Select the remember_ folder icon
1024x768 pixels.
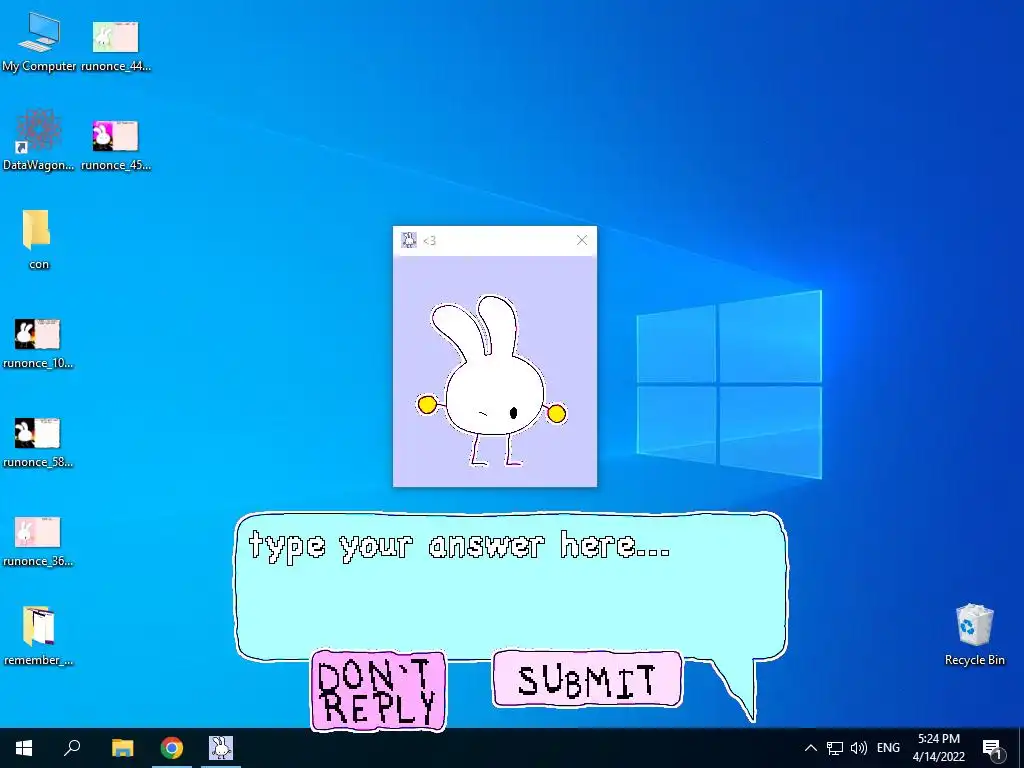tap(39, 635)
